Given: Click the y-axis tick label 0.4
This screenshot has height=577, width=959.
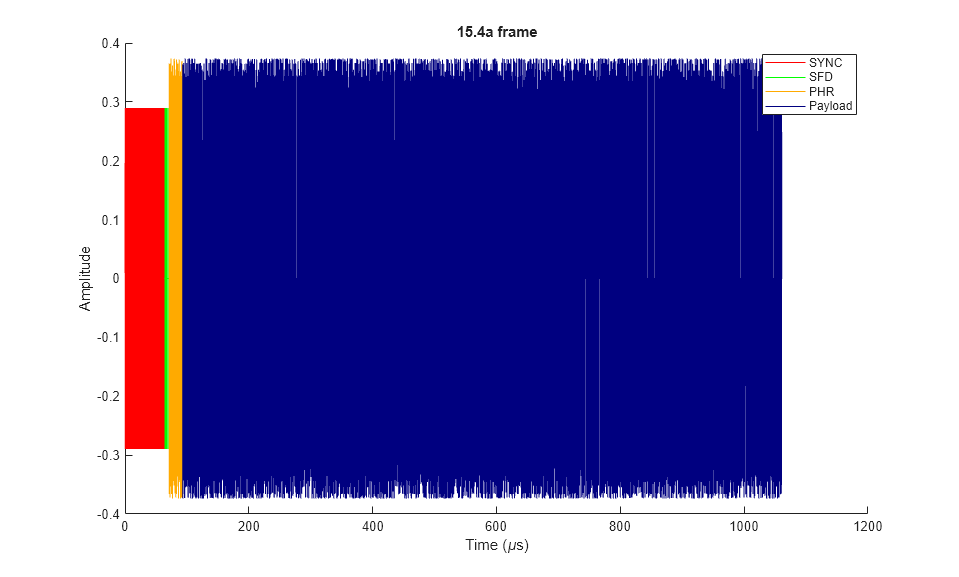Looking at the screenshot, I should pyautogui.click(x=111, y=43).
